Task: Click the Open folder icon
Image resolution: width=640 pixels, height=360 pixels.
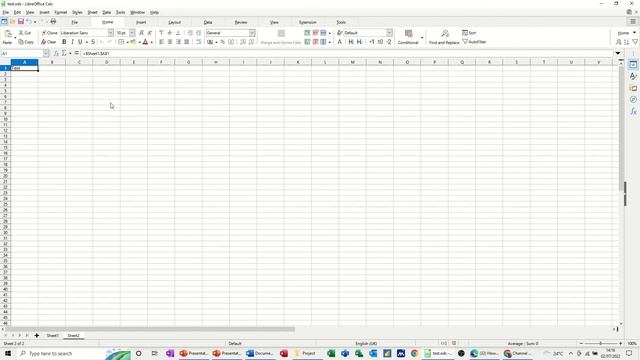Action: (13, 21)
